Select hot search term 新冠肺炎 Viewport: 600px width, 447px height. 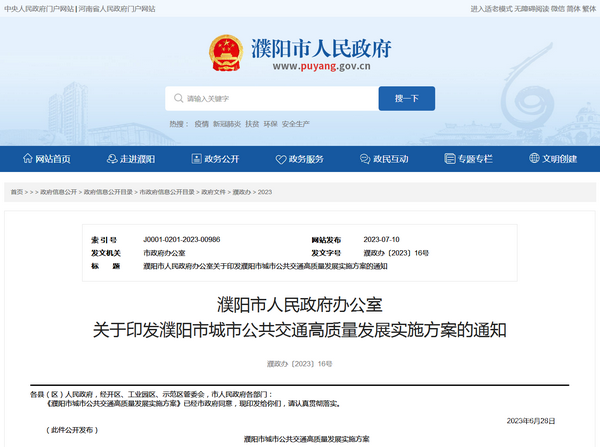point(227,124)
